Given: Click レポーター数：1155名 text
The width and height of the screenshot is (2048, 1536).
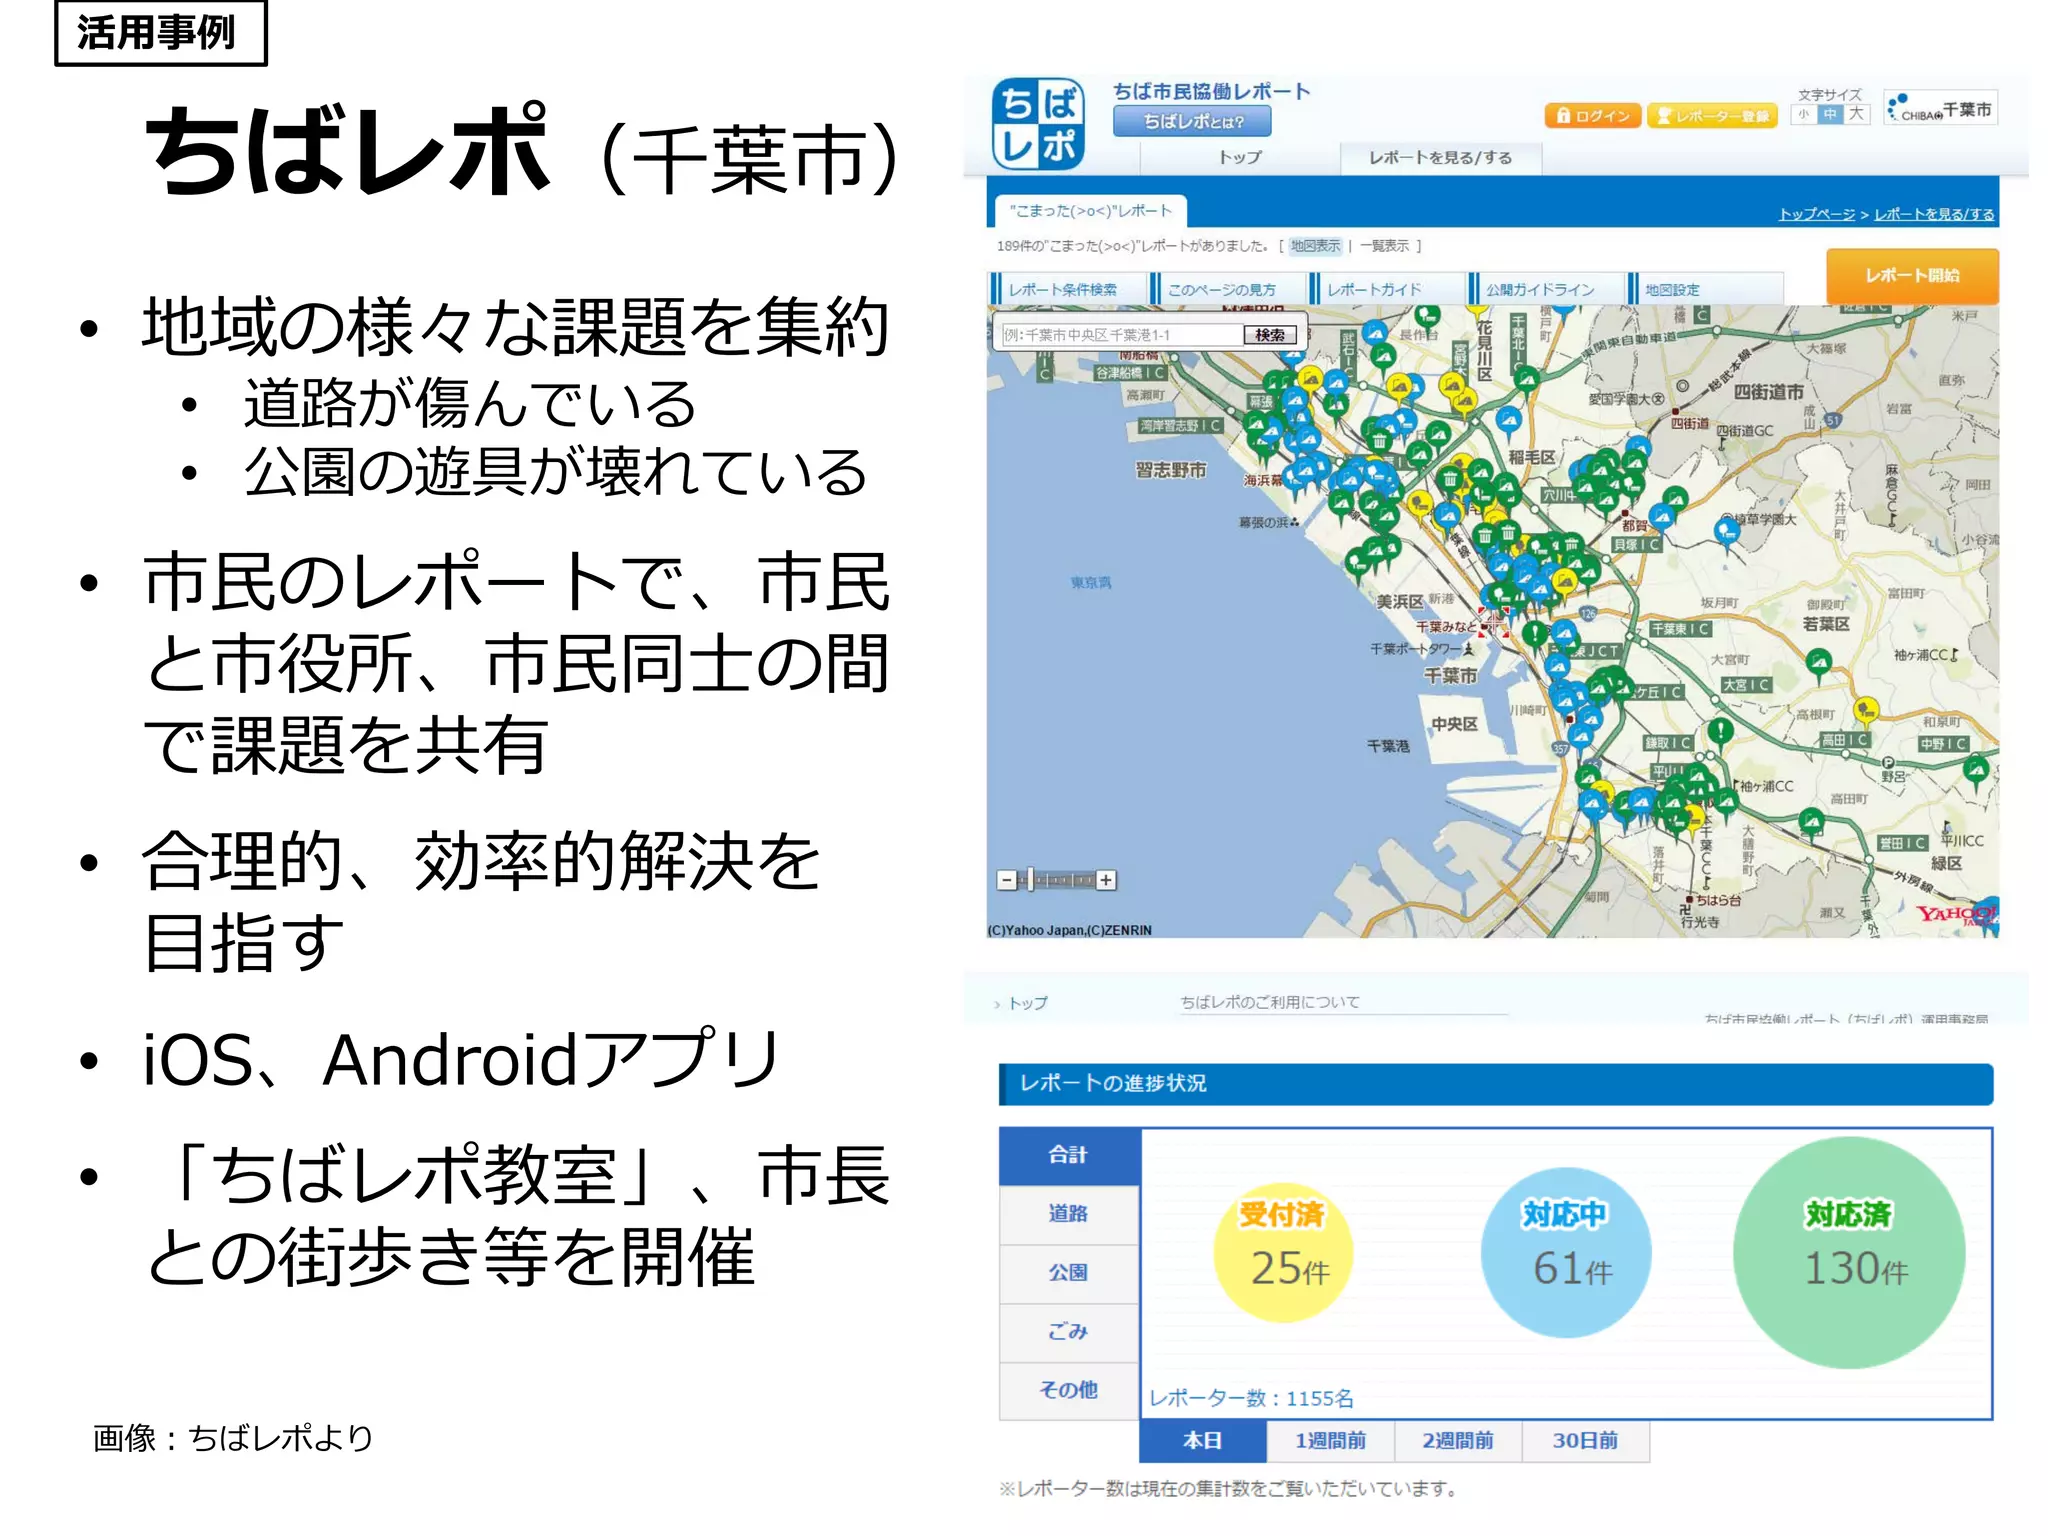Looking at the screenshot, I should pos(1251,1398).
